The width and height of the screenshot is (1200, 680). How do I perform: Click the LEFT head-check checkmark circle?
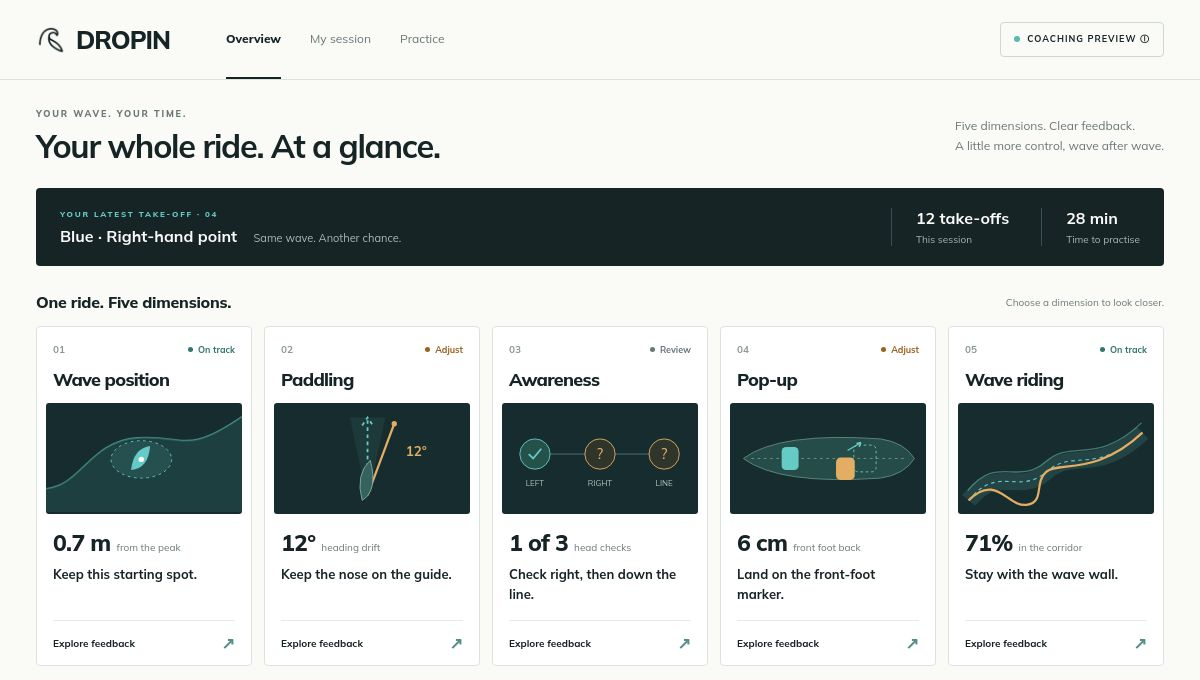535,454
